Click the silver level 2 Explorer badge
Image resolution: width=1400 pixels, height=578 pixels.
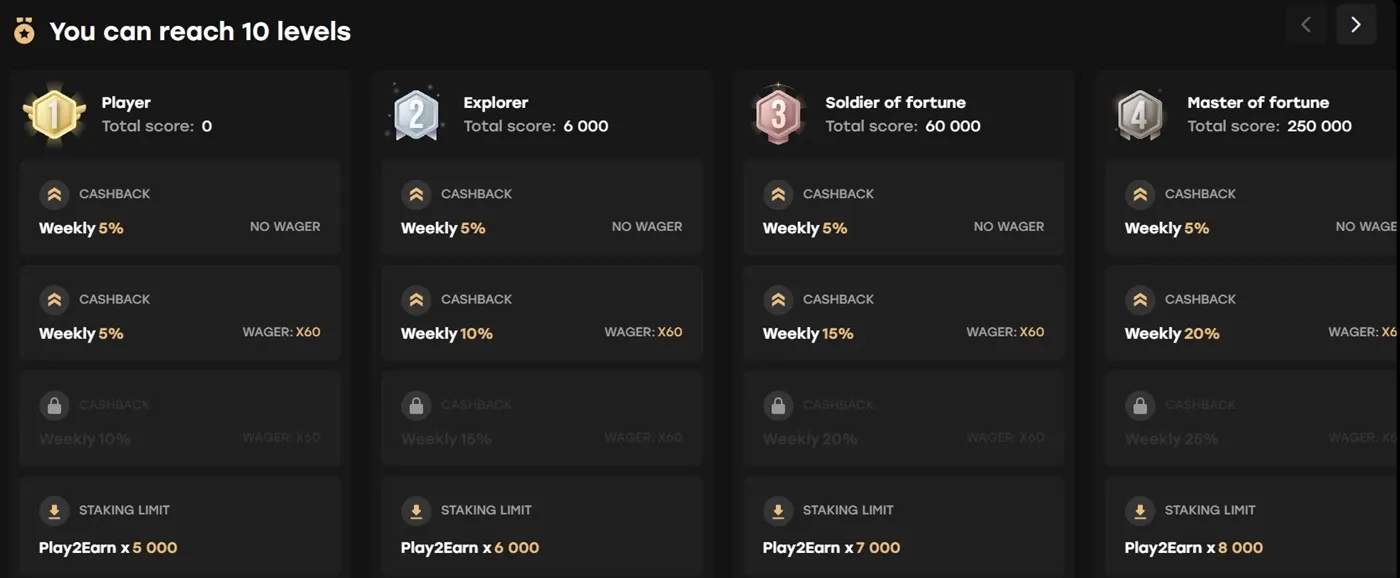point(416,114)
